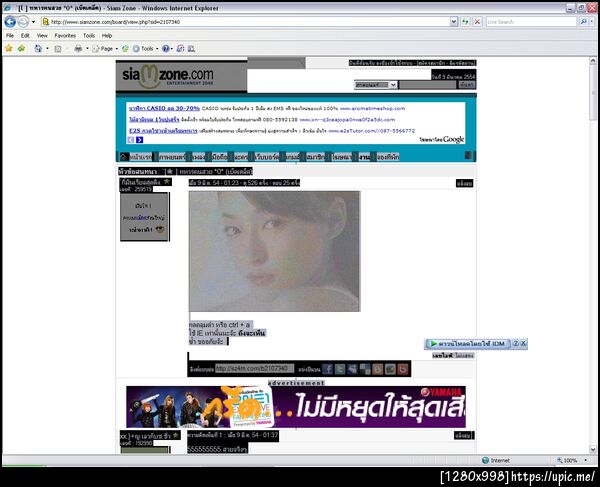
Task: Click the Stop loading X icon
Action: point(477,22)
